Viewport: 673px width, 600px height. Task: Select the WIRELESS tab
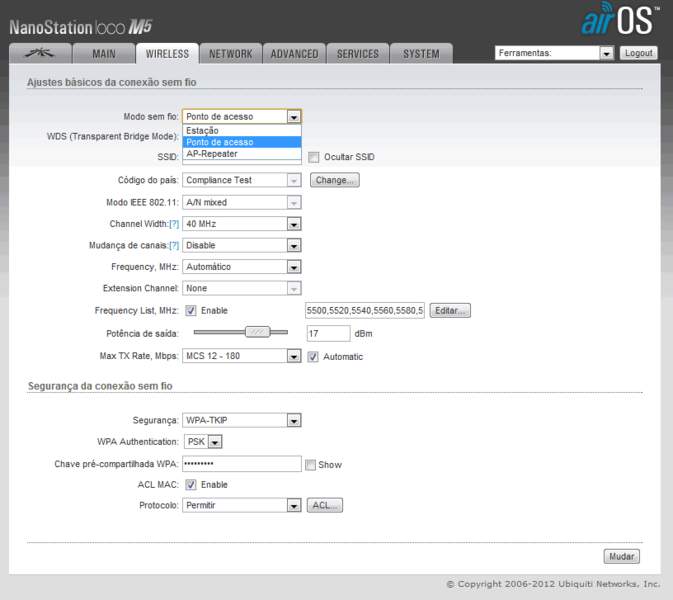click(x=167, y=53)
